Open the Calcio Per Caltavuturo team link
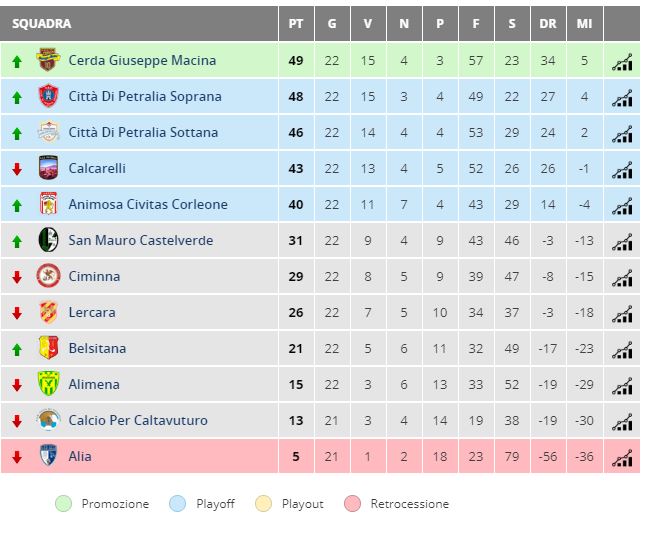The image size is (655, 559). point(138,420)
